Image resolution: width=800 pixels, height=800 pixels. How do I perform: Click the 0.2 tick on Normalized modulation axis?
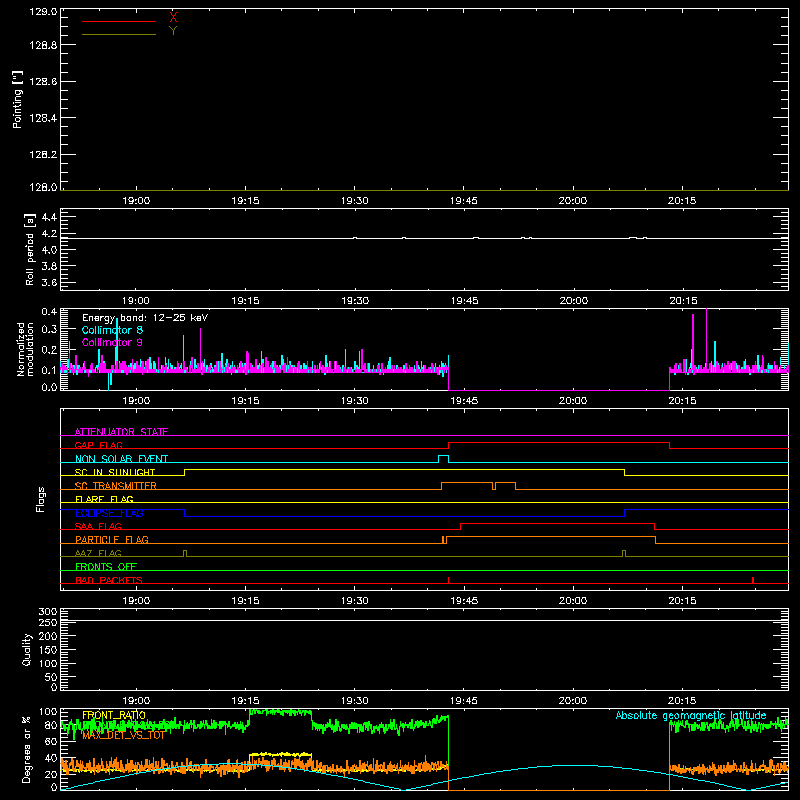coord(49,350)
